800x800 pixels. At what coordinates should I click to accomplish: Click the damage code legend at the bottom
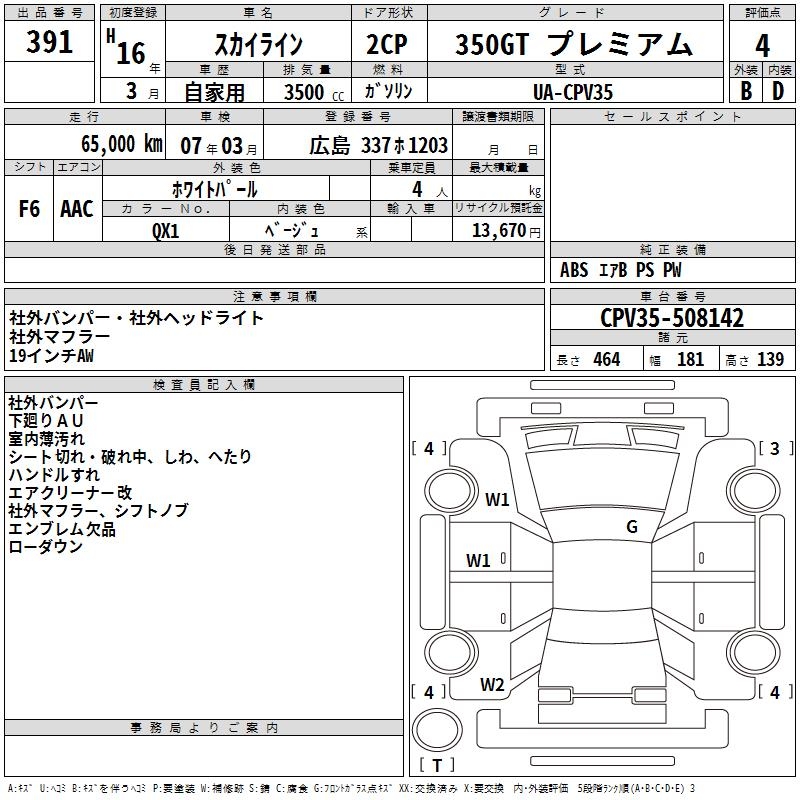(x=352, y=788)
